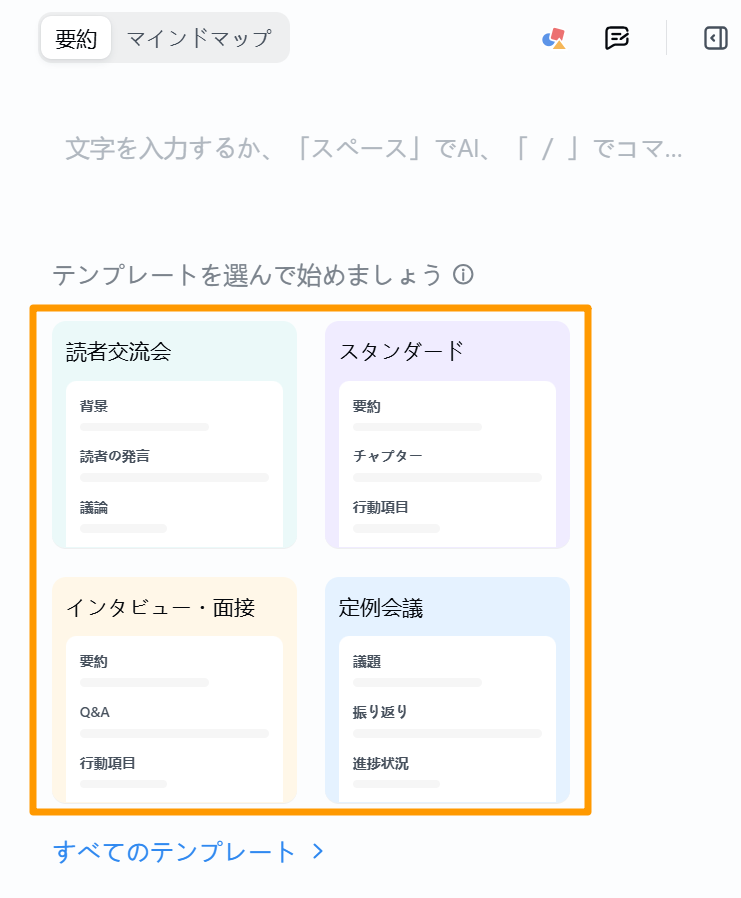Open the notes comment icon
The height and width of the screenshot is (898, 741).
coord(617,38)
